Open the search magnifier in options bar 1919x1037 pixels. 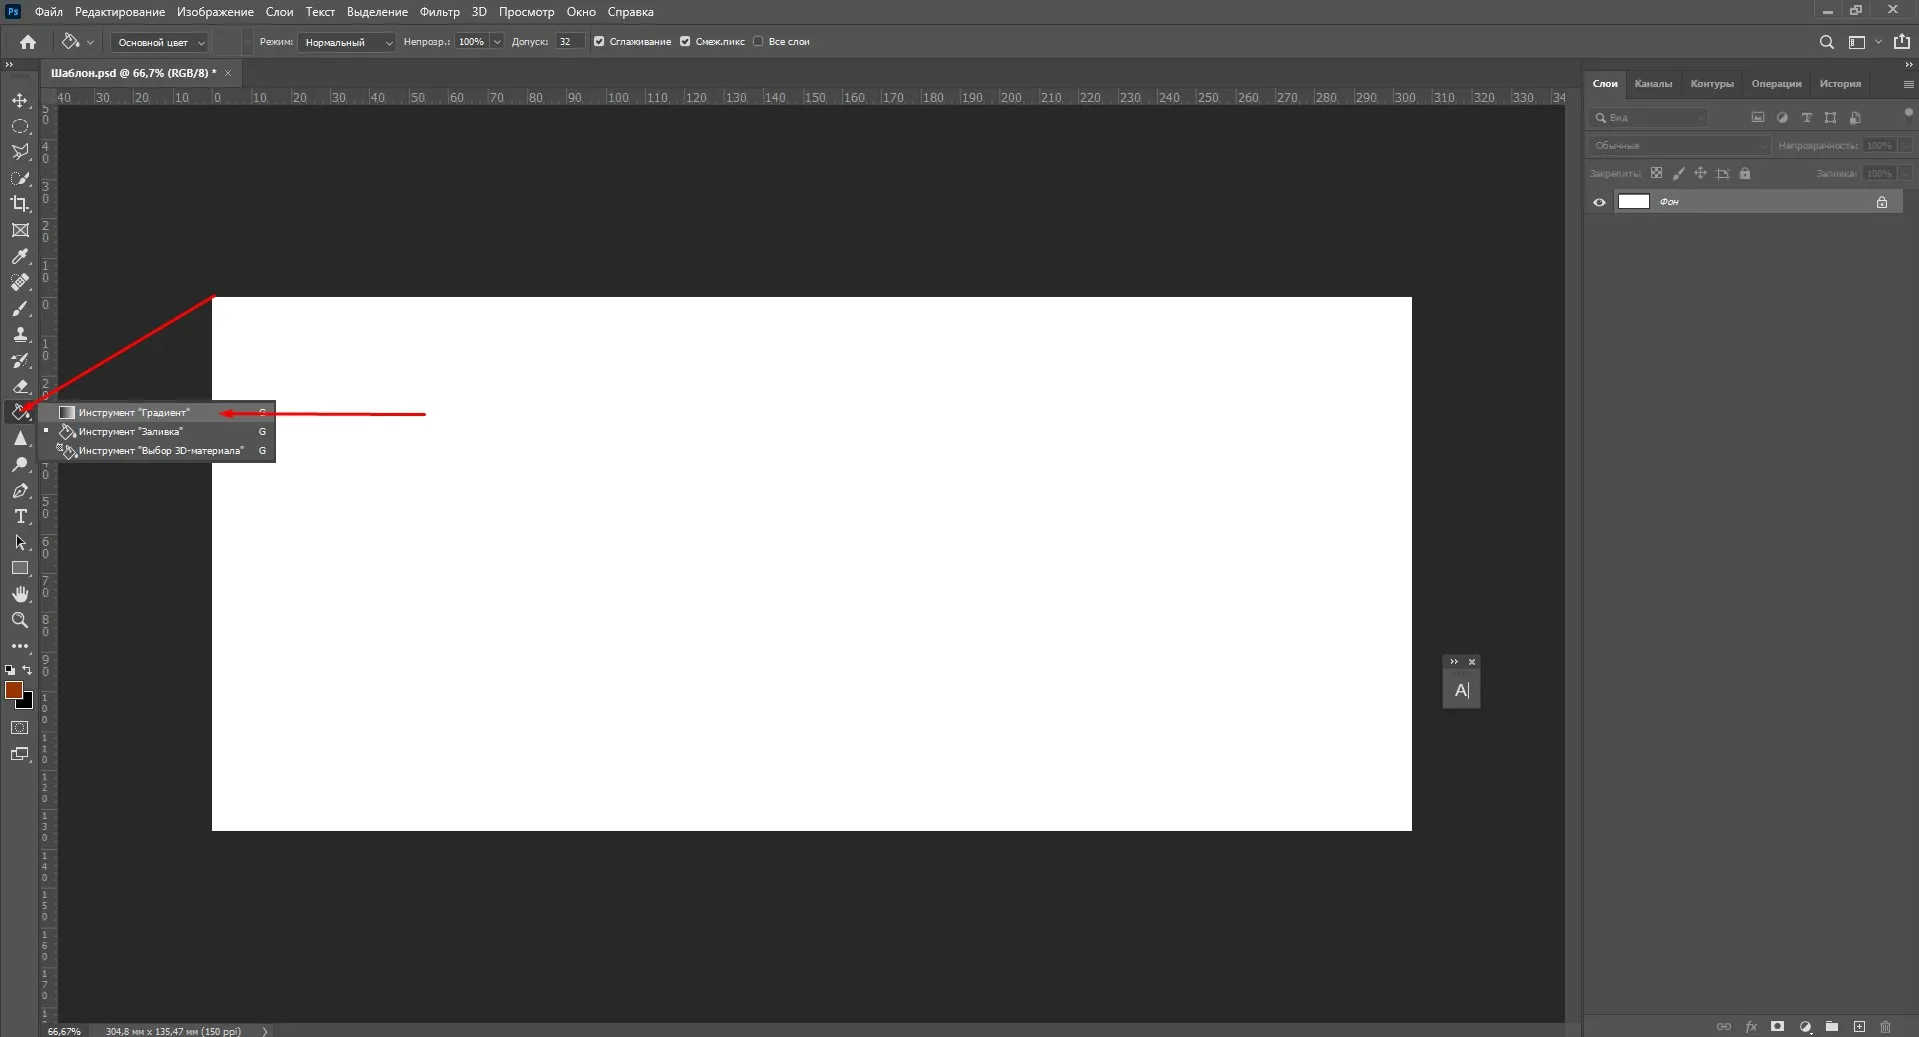pyautogui.click(x=1827, y=42)
